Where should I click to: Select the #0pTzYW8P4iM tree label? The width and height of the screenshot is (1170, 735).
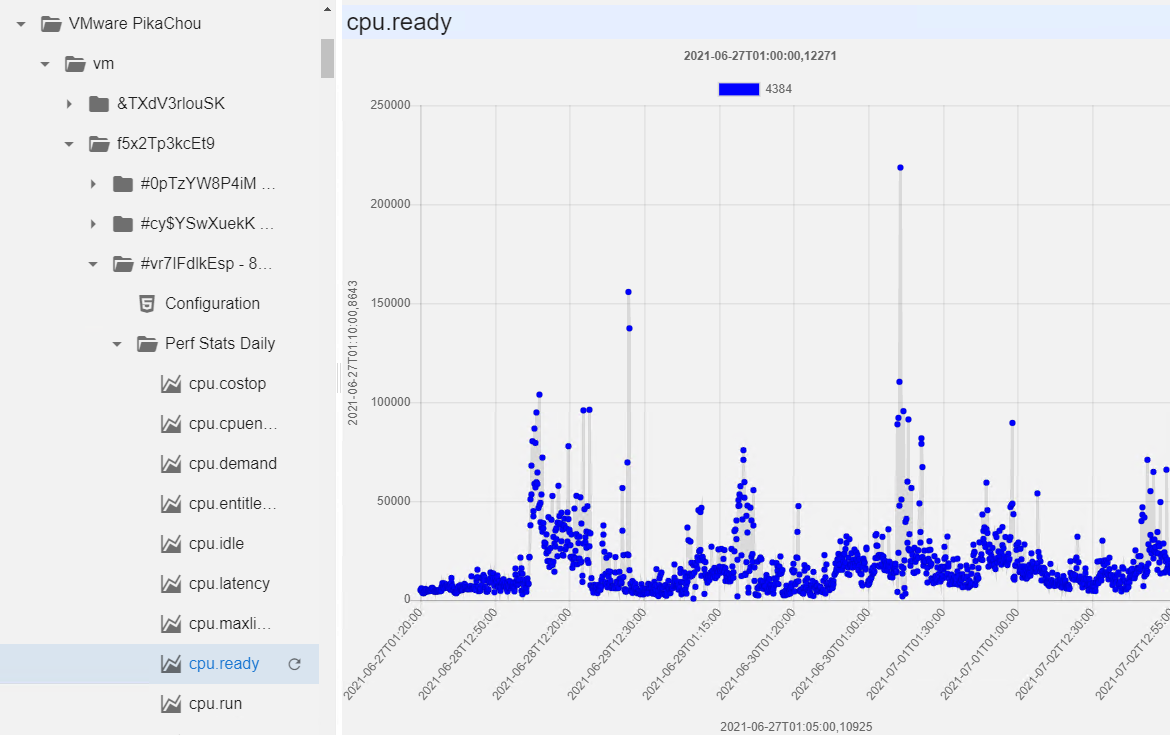pos(207,184)
